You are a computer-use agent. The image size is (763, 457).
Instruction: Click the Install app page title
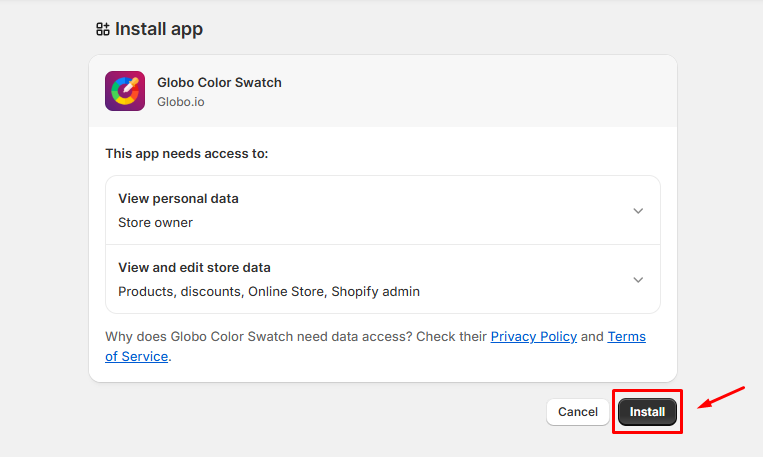coord(159,29)
